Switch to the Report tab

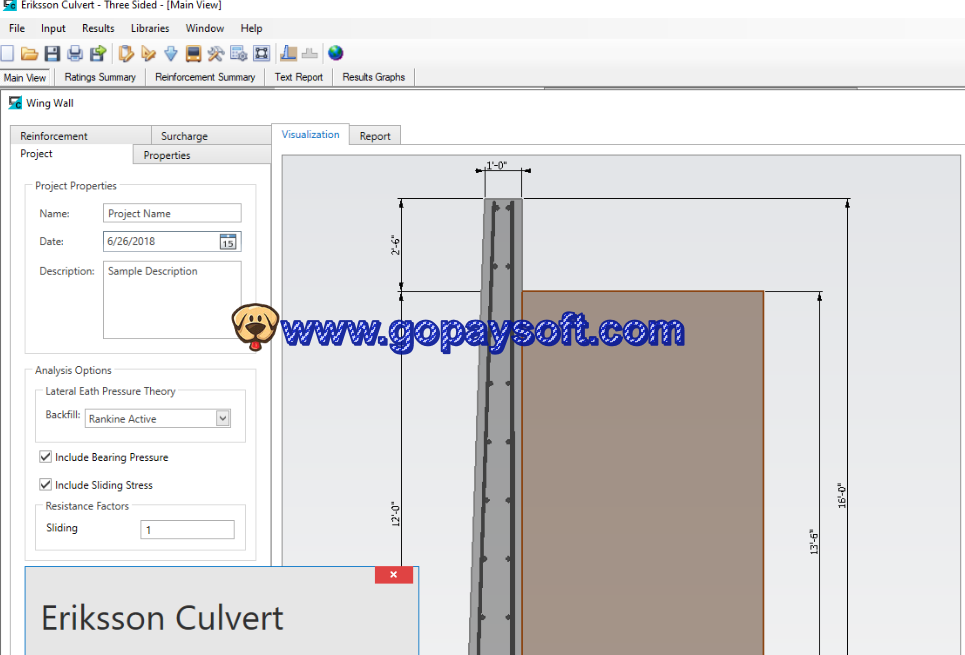coord(375,136)
